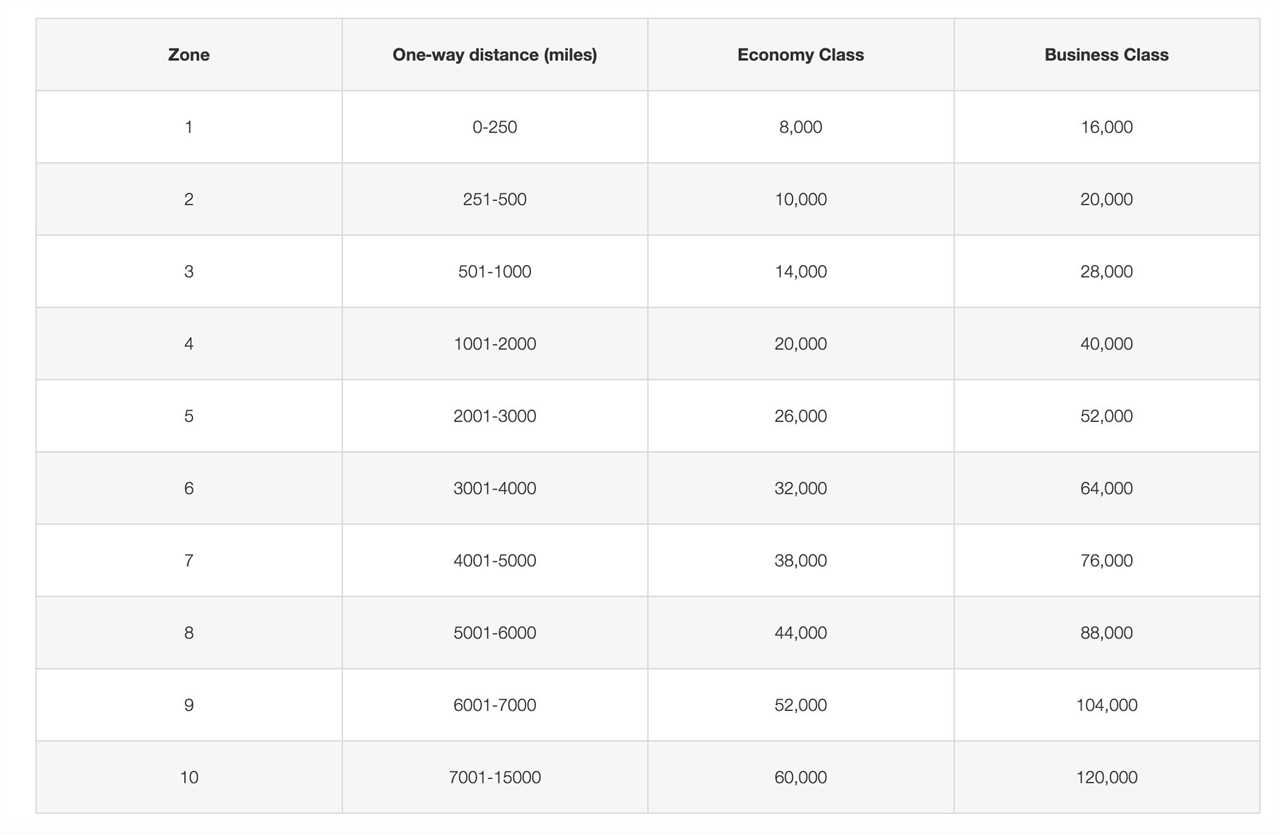Click the Zone column header
Image resolution: width=1280 pixels, height=834 pixels.
[x=189, y=55]
